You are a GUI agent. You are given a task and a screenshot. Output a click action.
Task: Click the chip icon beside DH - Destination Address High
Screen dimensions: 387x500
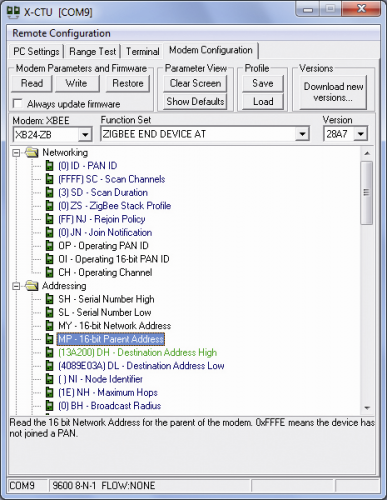tap(49, 352)
